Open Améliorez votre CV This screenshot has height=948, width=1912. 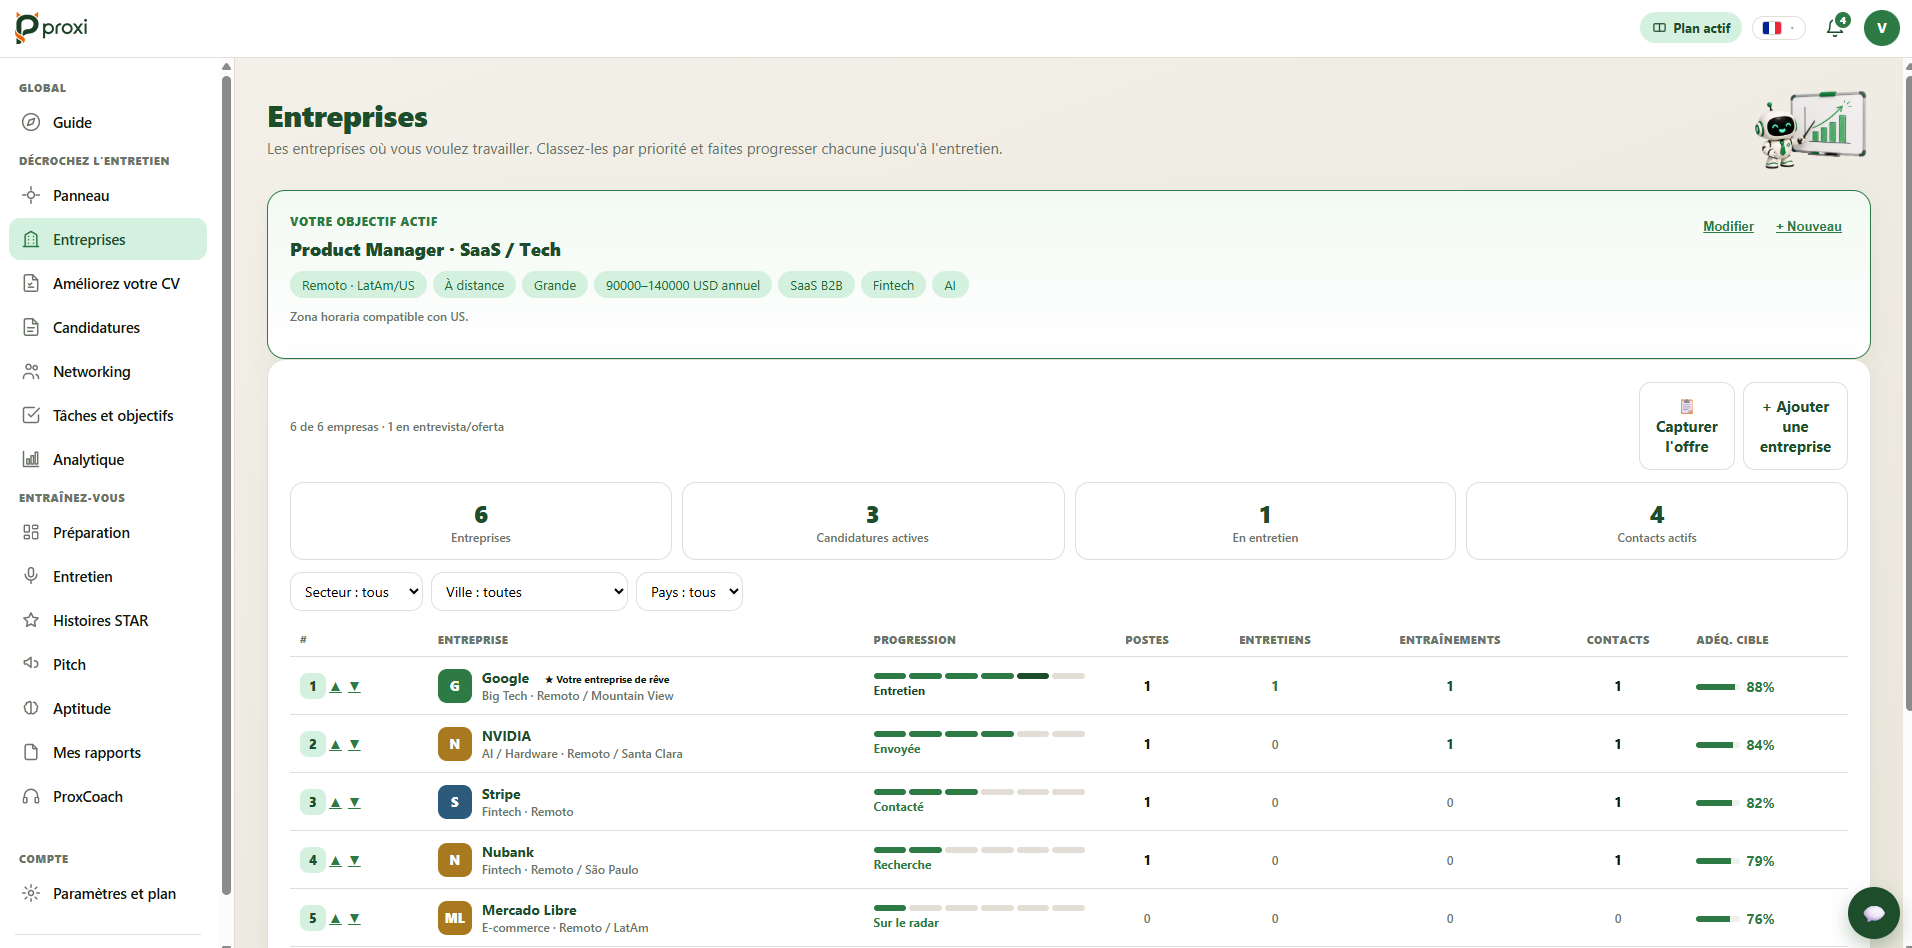[x=108, y=284]
